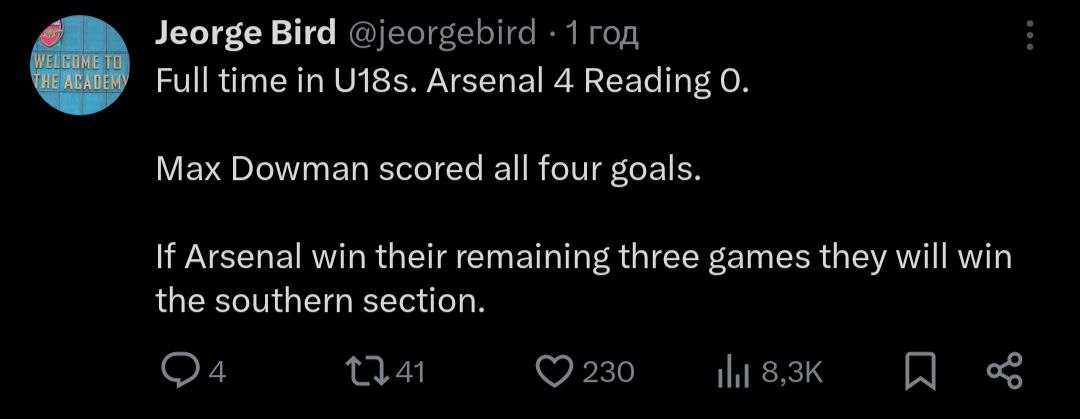Viewport: 1080px width, 419px height.
Task: Open the tweet via '1 год' timestamp
Action: [602, 34]
